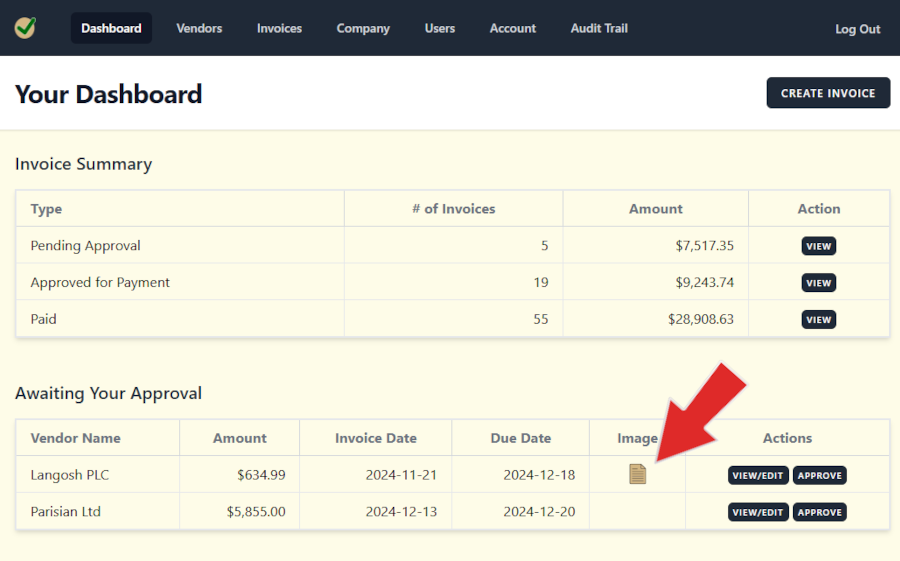900x561 pixels.
Task: Click the Langosh PLC vendor name
Action: point(69,475)
